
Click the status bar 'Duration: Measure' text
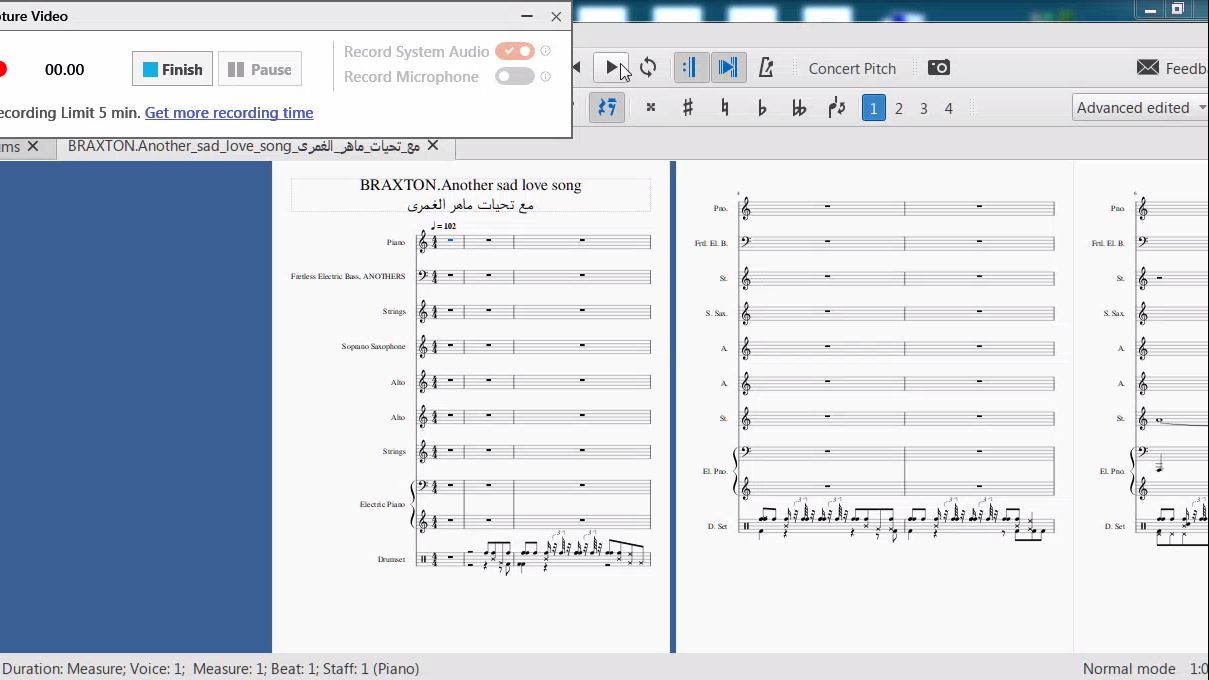click(x=65, y=669)
